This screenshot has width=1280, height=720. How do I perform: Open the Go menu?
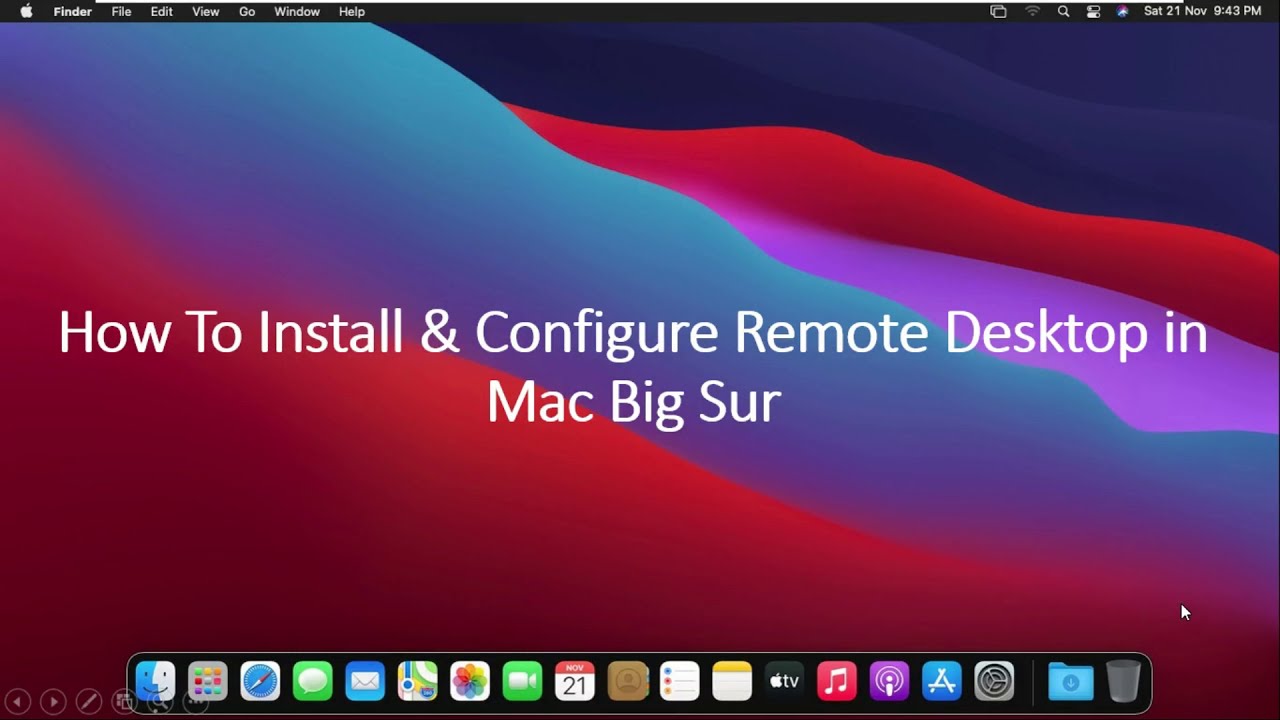247,11
